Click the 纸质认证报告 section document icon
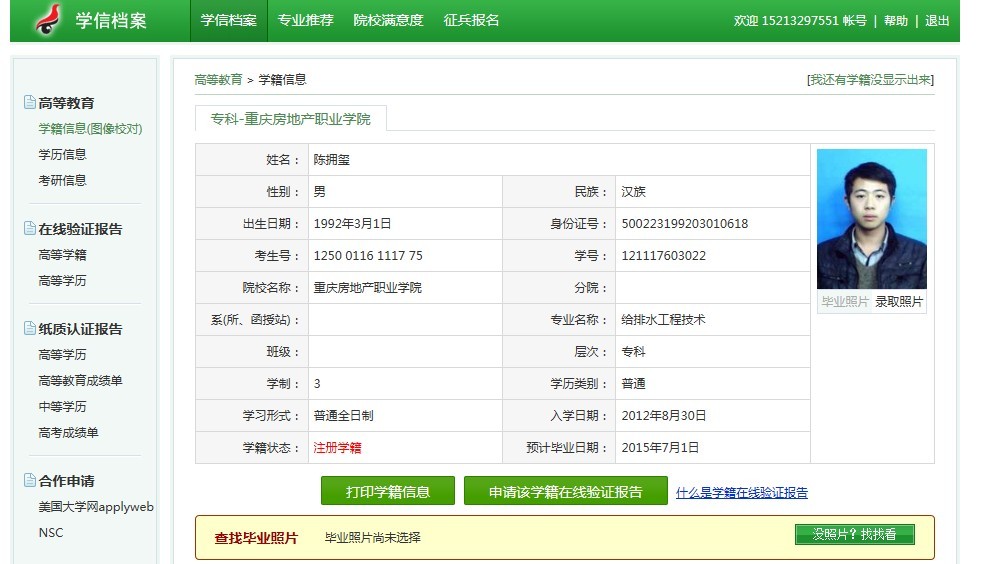Screen dimensions: 995x564 pos(29,328)
